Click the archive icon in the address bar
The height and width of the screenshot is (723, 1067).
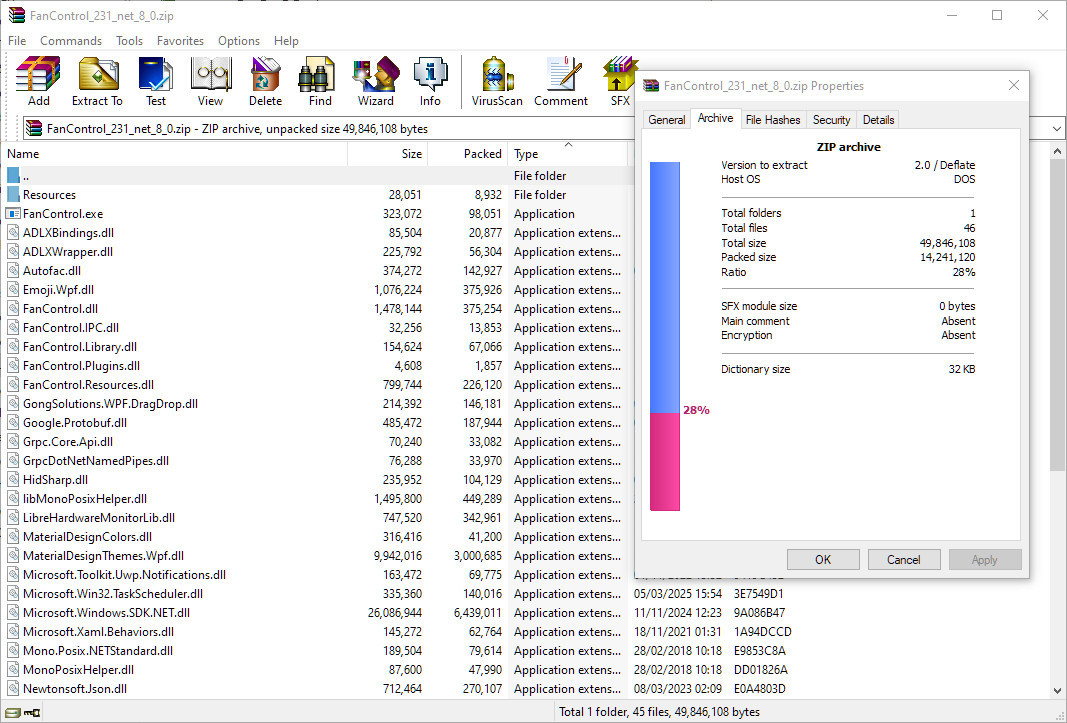coord(33,128)
